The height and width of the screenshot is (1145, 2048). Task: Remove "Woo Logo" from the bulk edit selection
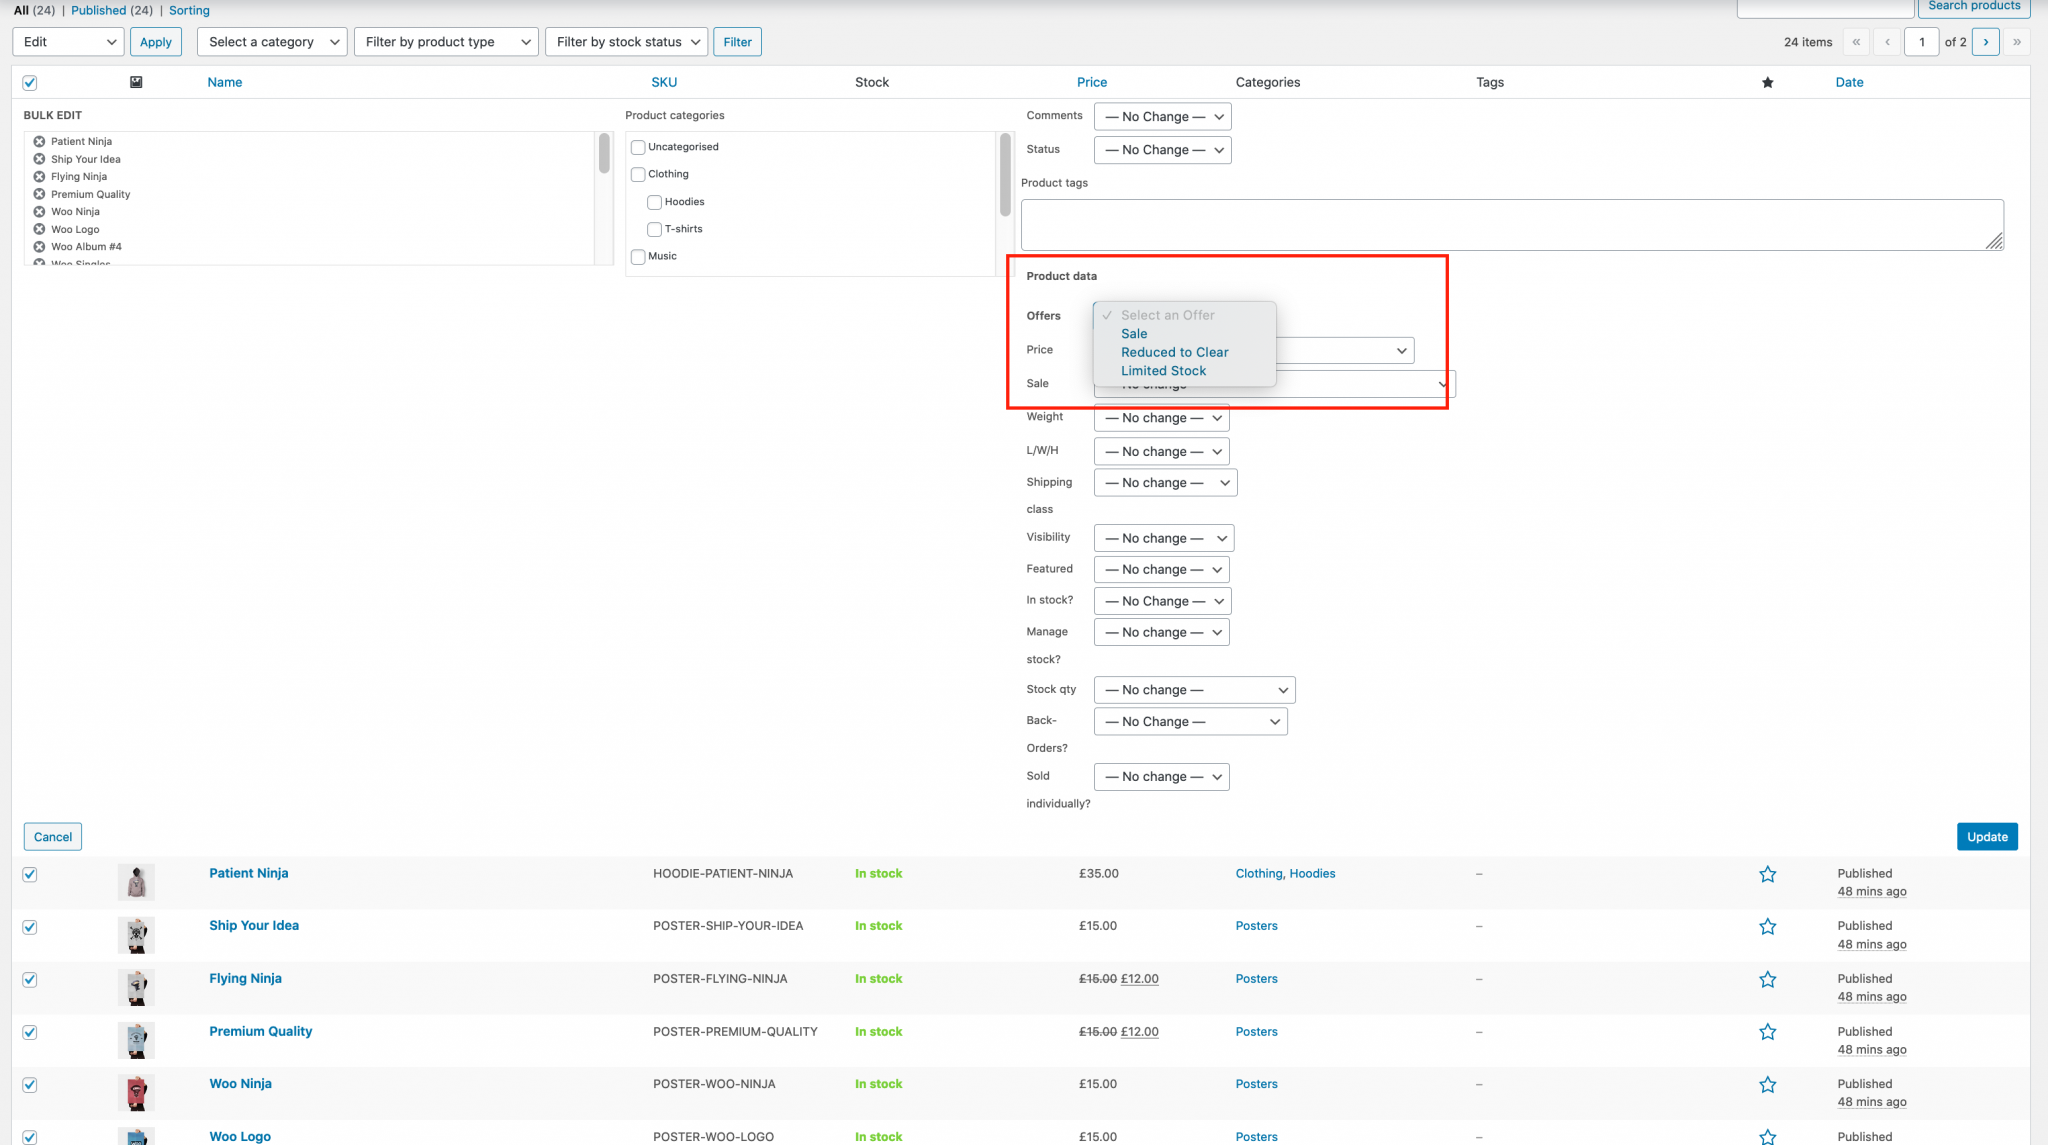point(38,229)
